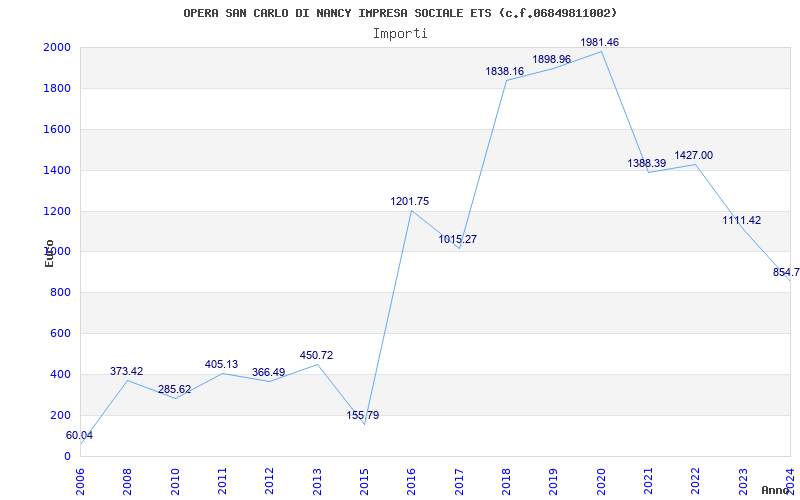This screenshot has width=800, height=500.
Task: Click the x-axis year 2018
Action: [506, 482]
